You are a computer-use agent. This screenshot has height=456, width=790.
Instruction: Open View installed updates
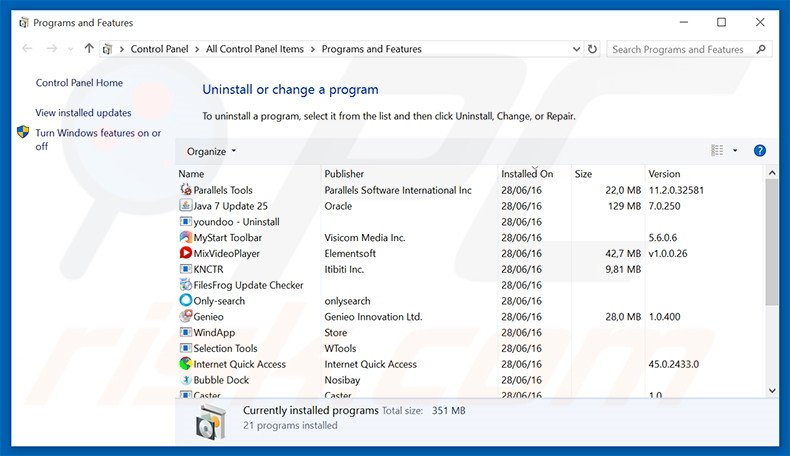(x=83, y=113)
